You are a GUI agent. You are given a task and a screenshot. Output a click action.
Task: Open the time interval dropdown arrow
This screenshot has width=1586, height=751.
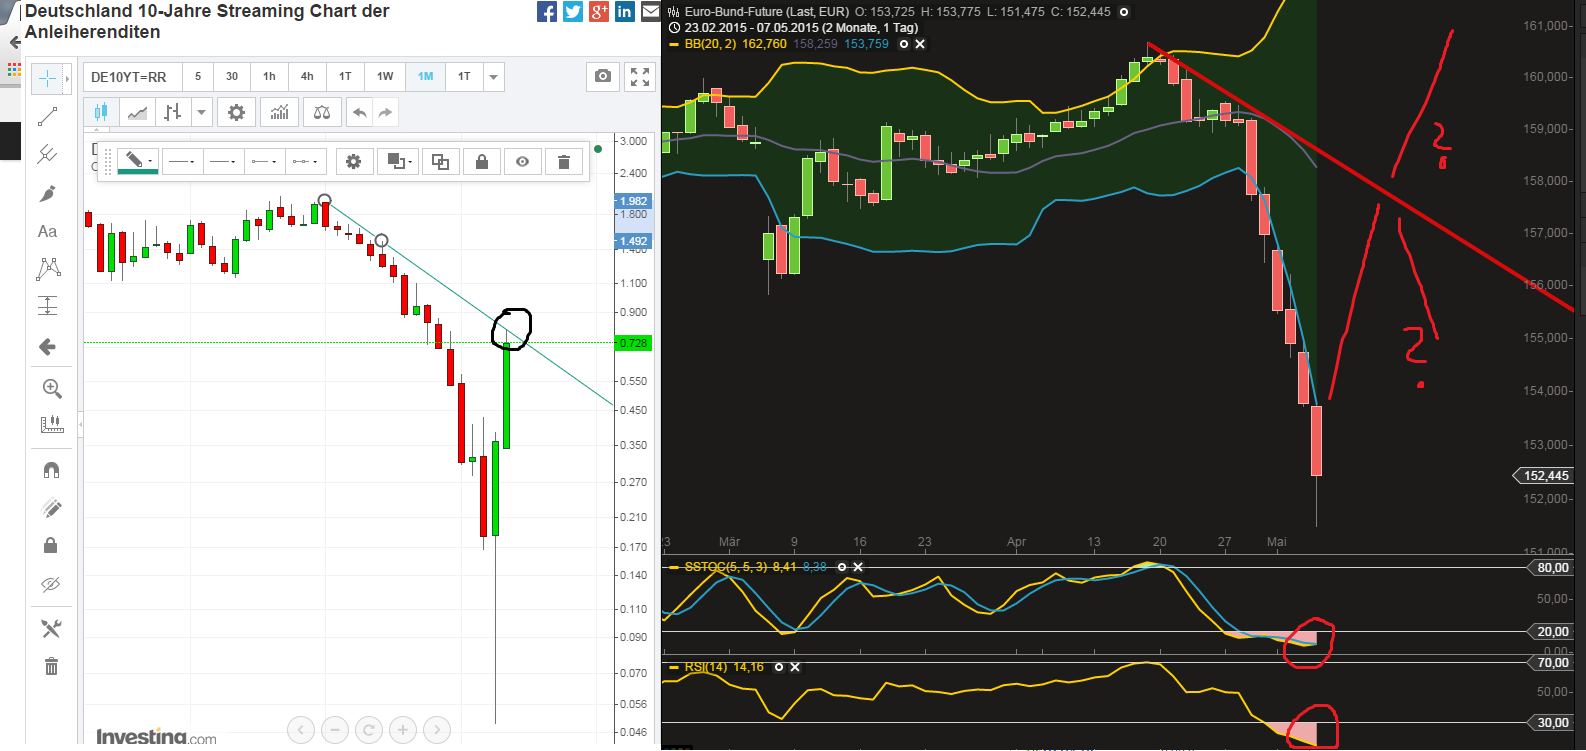[493, 77]
